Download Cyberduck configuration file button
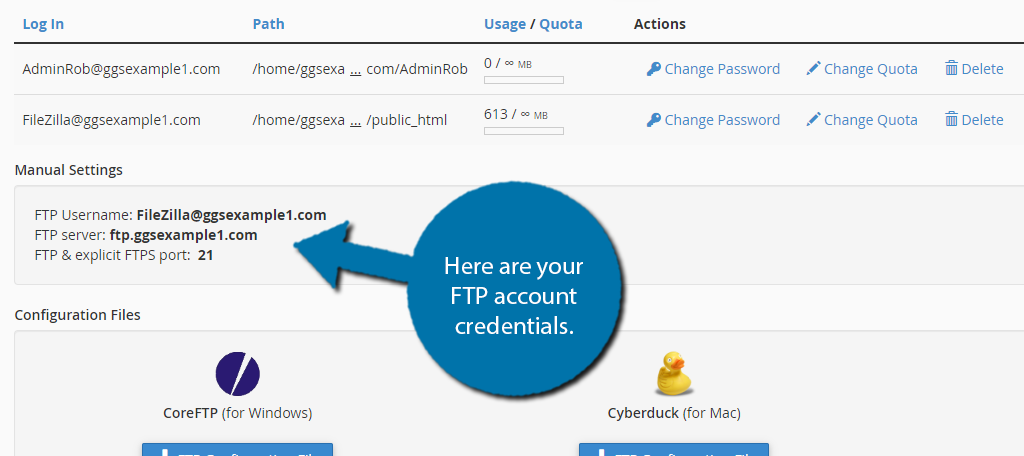 [x=674, y=450]
